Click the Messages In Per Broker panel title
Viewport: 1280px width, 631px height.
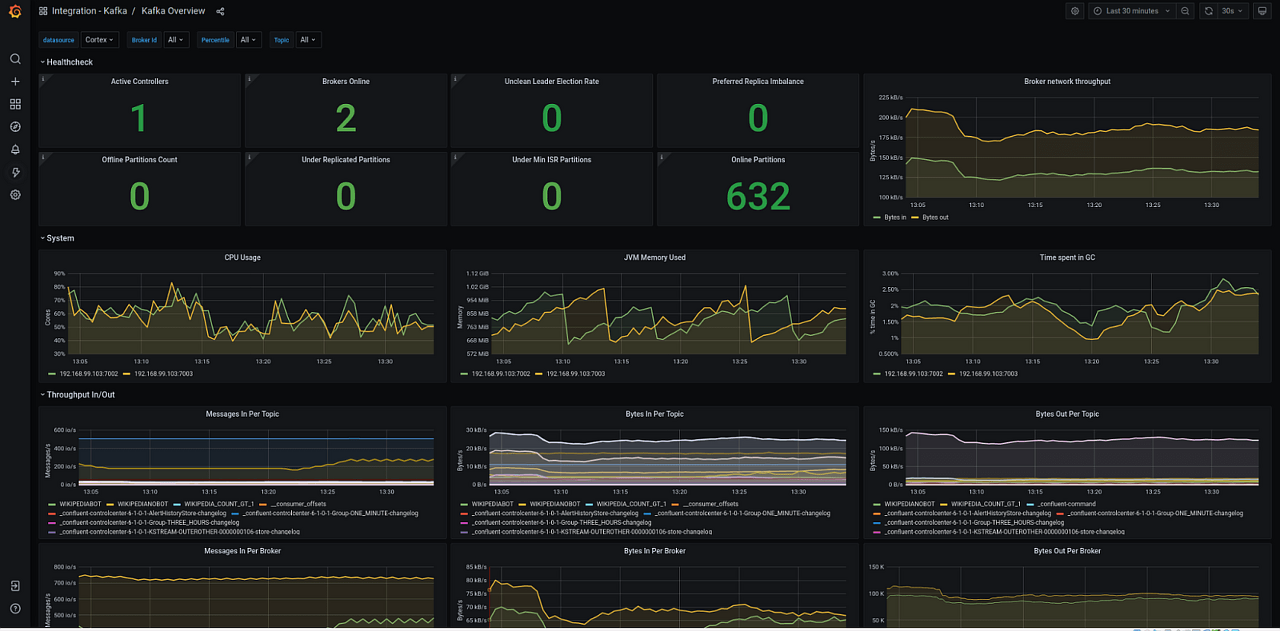pyautogui.click(x=242, y=550)
